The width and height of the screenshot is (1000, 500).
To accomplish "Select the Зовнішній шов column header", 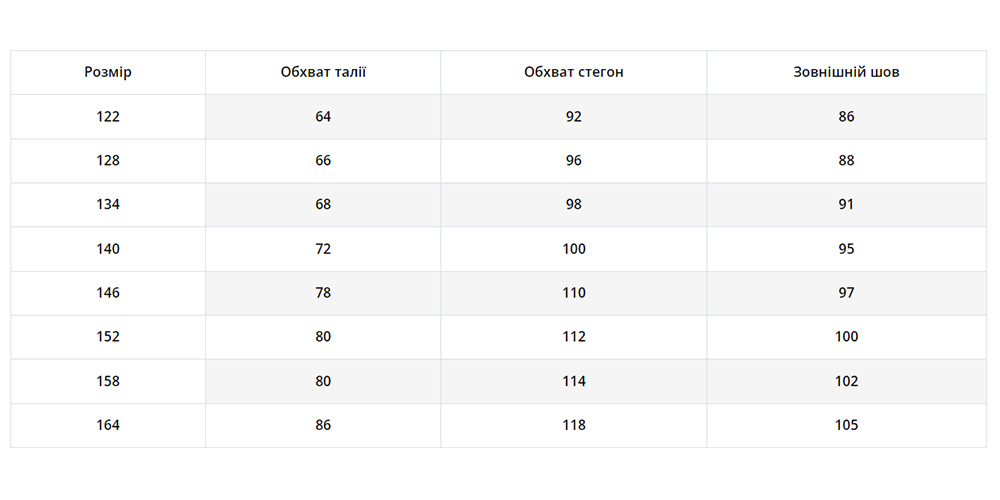I will click(x=846, y=72).
